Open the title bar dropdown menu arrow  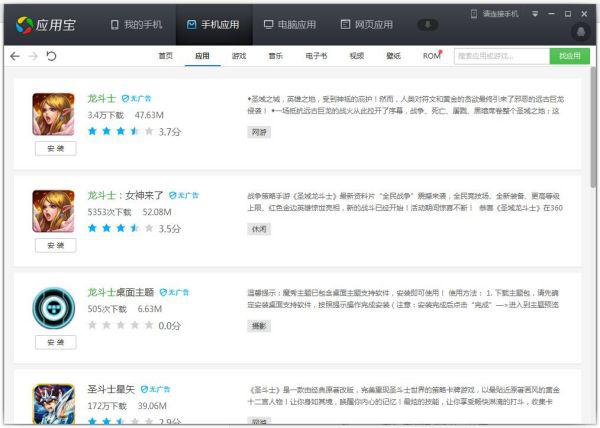click(x=535, y=14)
